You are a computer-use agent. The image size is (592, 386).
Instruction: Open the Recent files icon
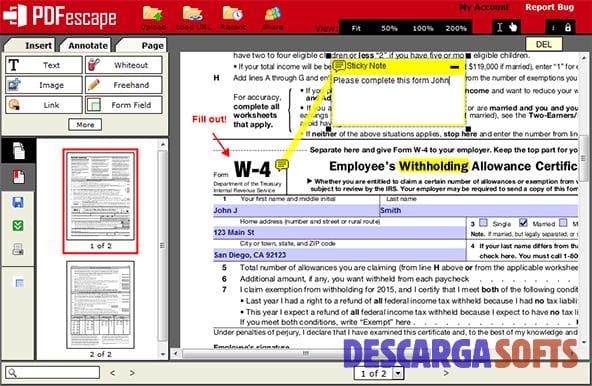tap(233, 14)
